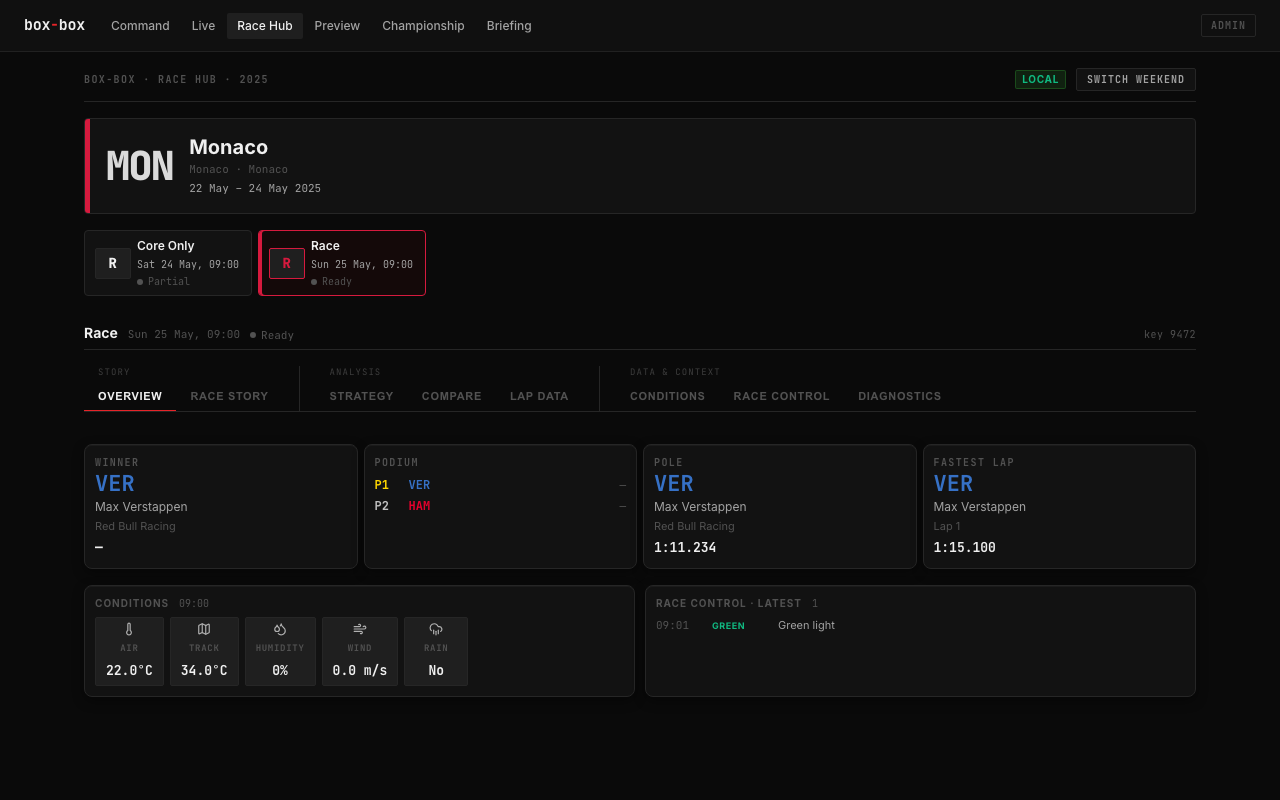Click the WINNER card's VER code
The height and width of the screenshot is (800, 1280).
[115, 484]
